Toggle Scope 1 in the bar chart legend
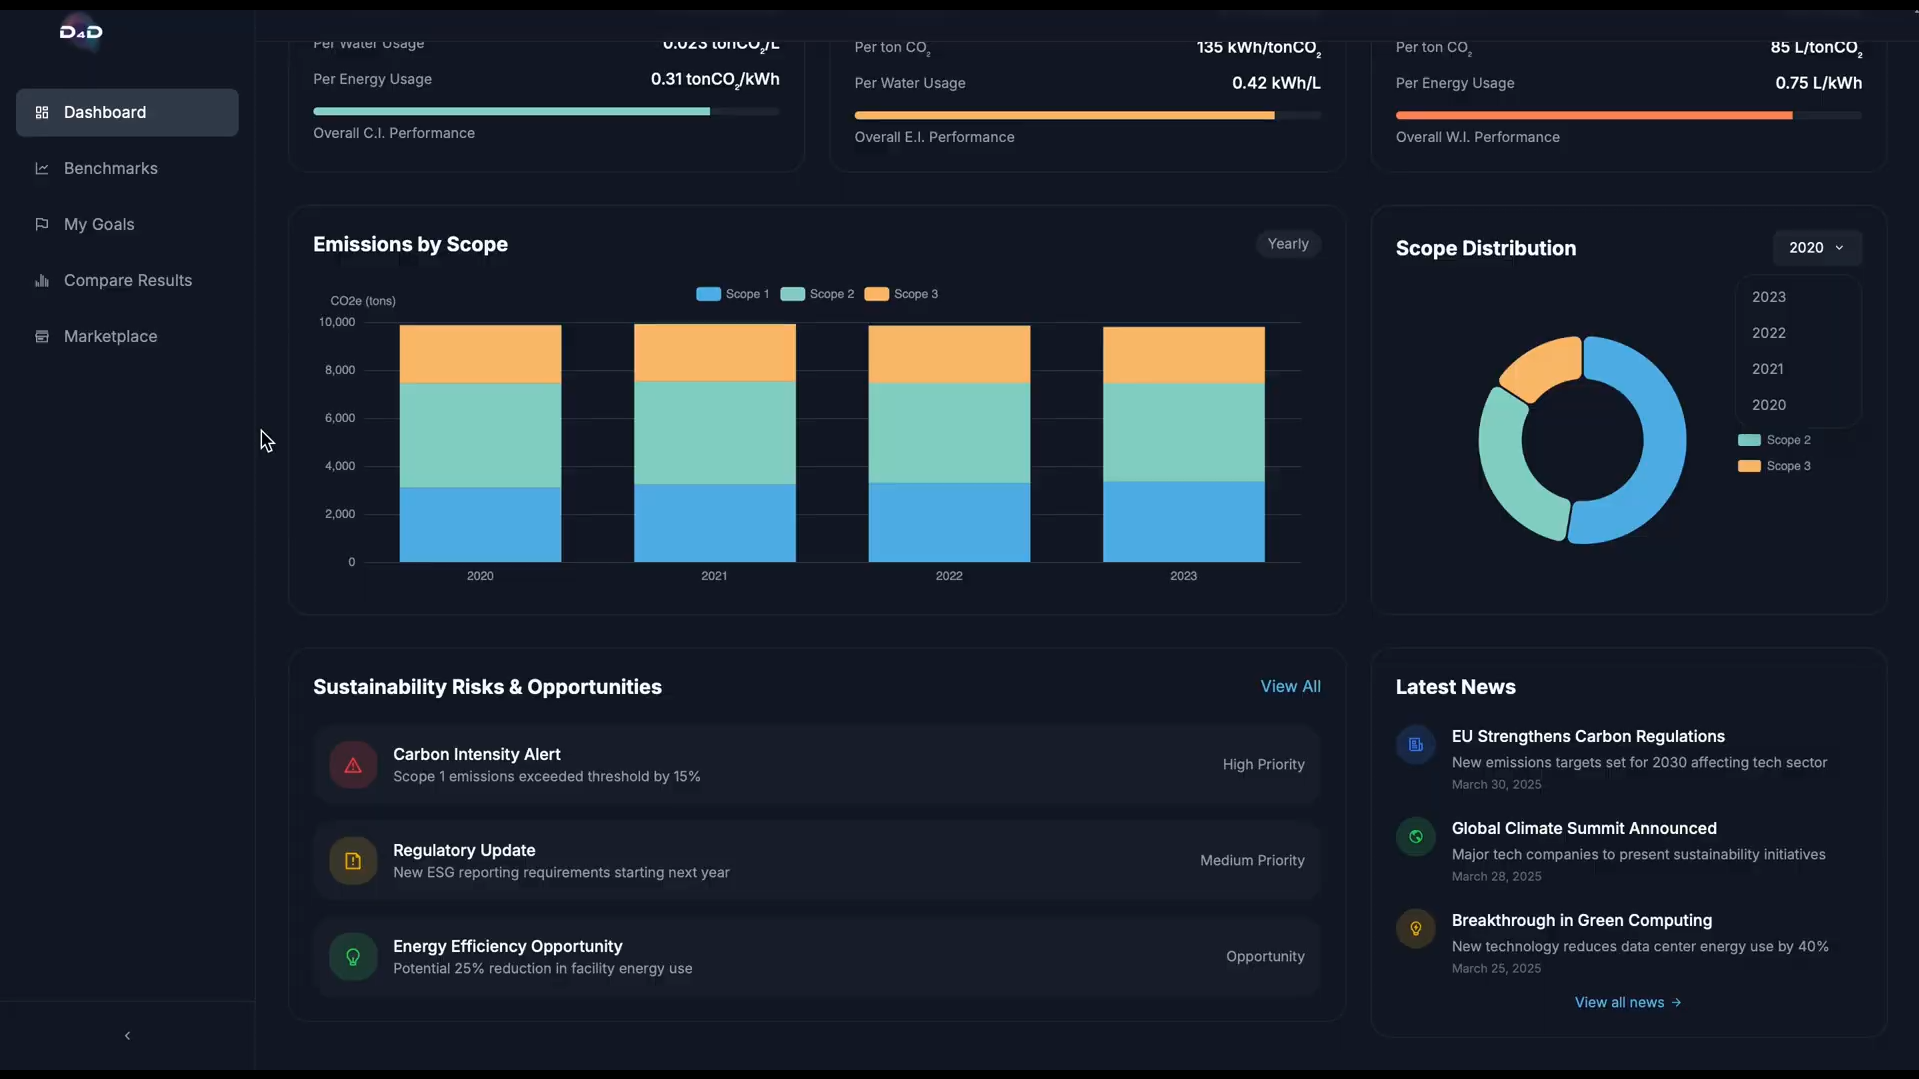The height and width of the screenshot is (1079, 1919). [x=733, y=294]
